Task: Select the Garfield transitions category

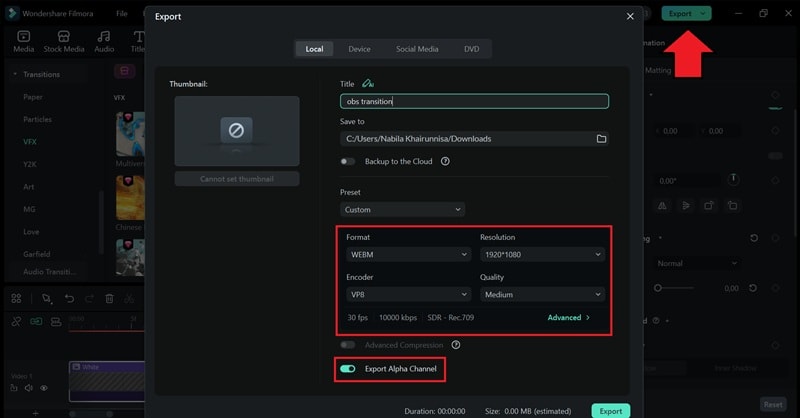Action: coord(37,254)
